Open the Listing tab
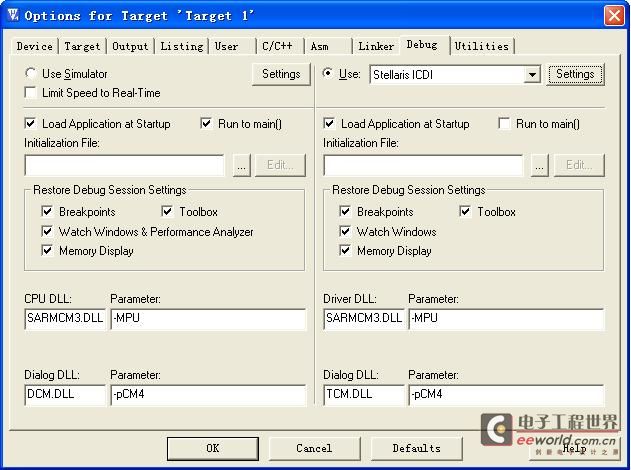The image size is (631, 470). click(181, 46)
